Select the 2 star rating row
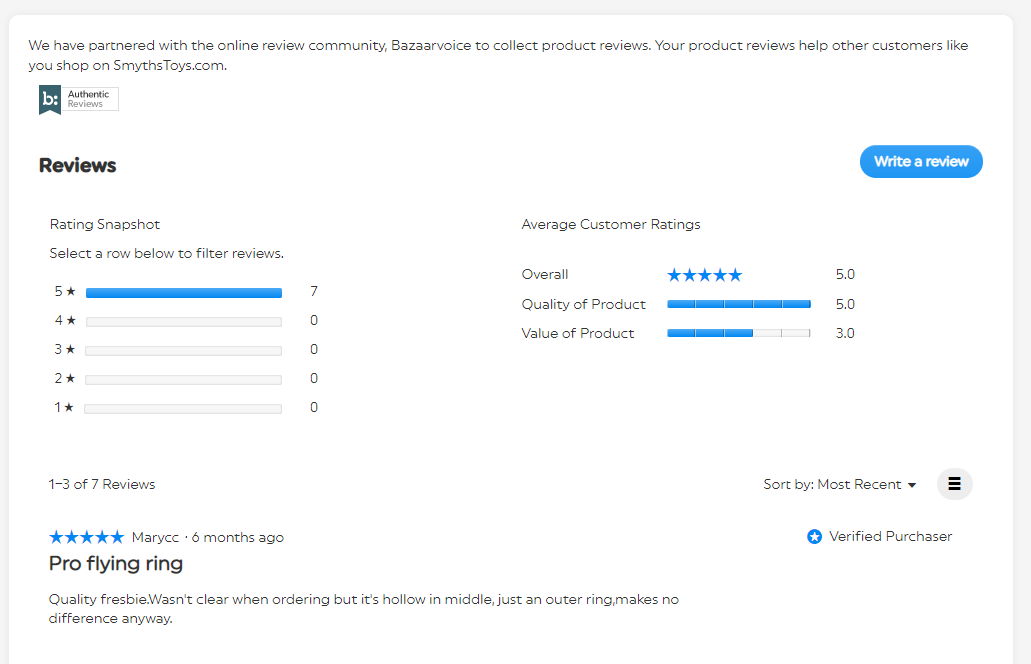Screen dimensions: 1031x664 (183, 380)
